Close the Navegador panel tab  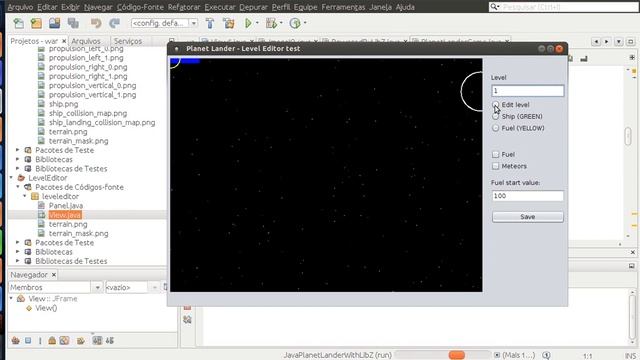[x=53, y=275]
